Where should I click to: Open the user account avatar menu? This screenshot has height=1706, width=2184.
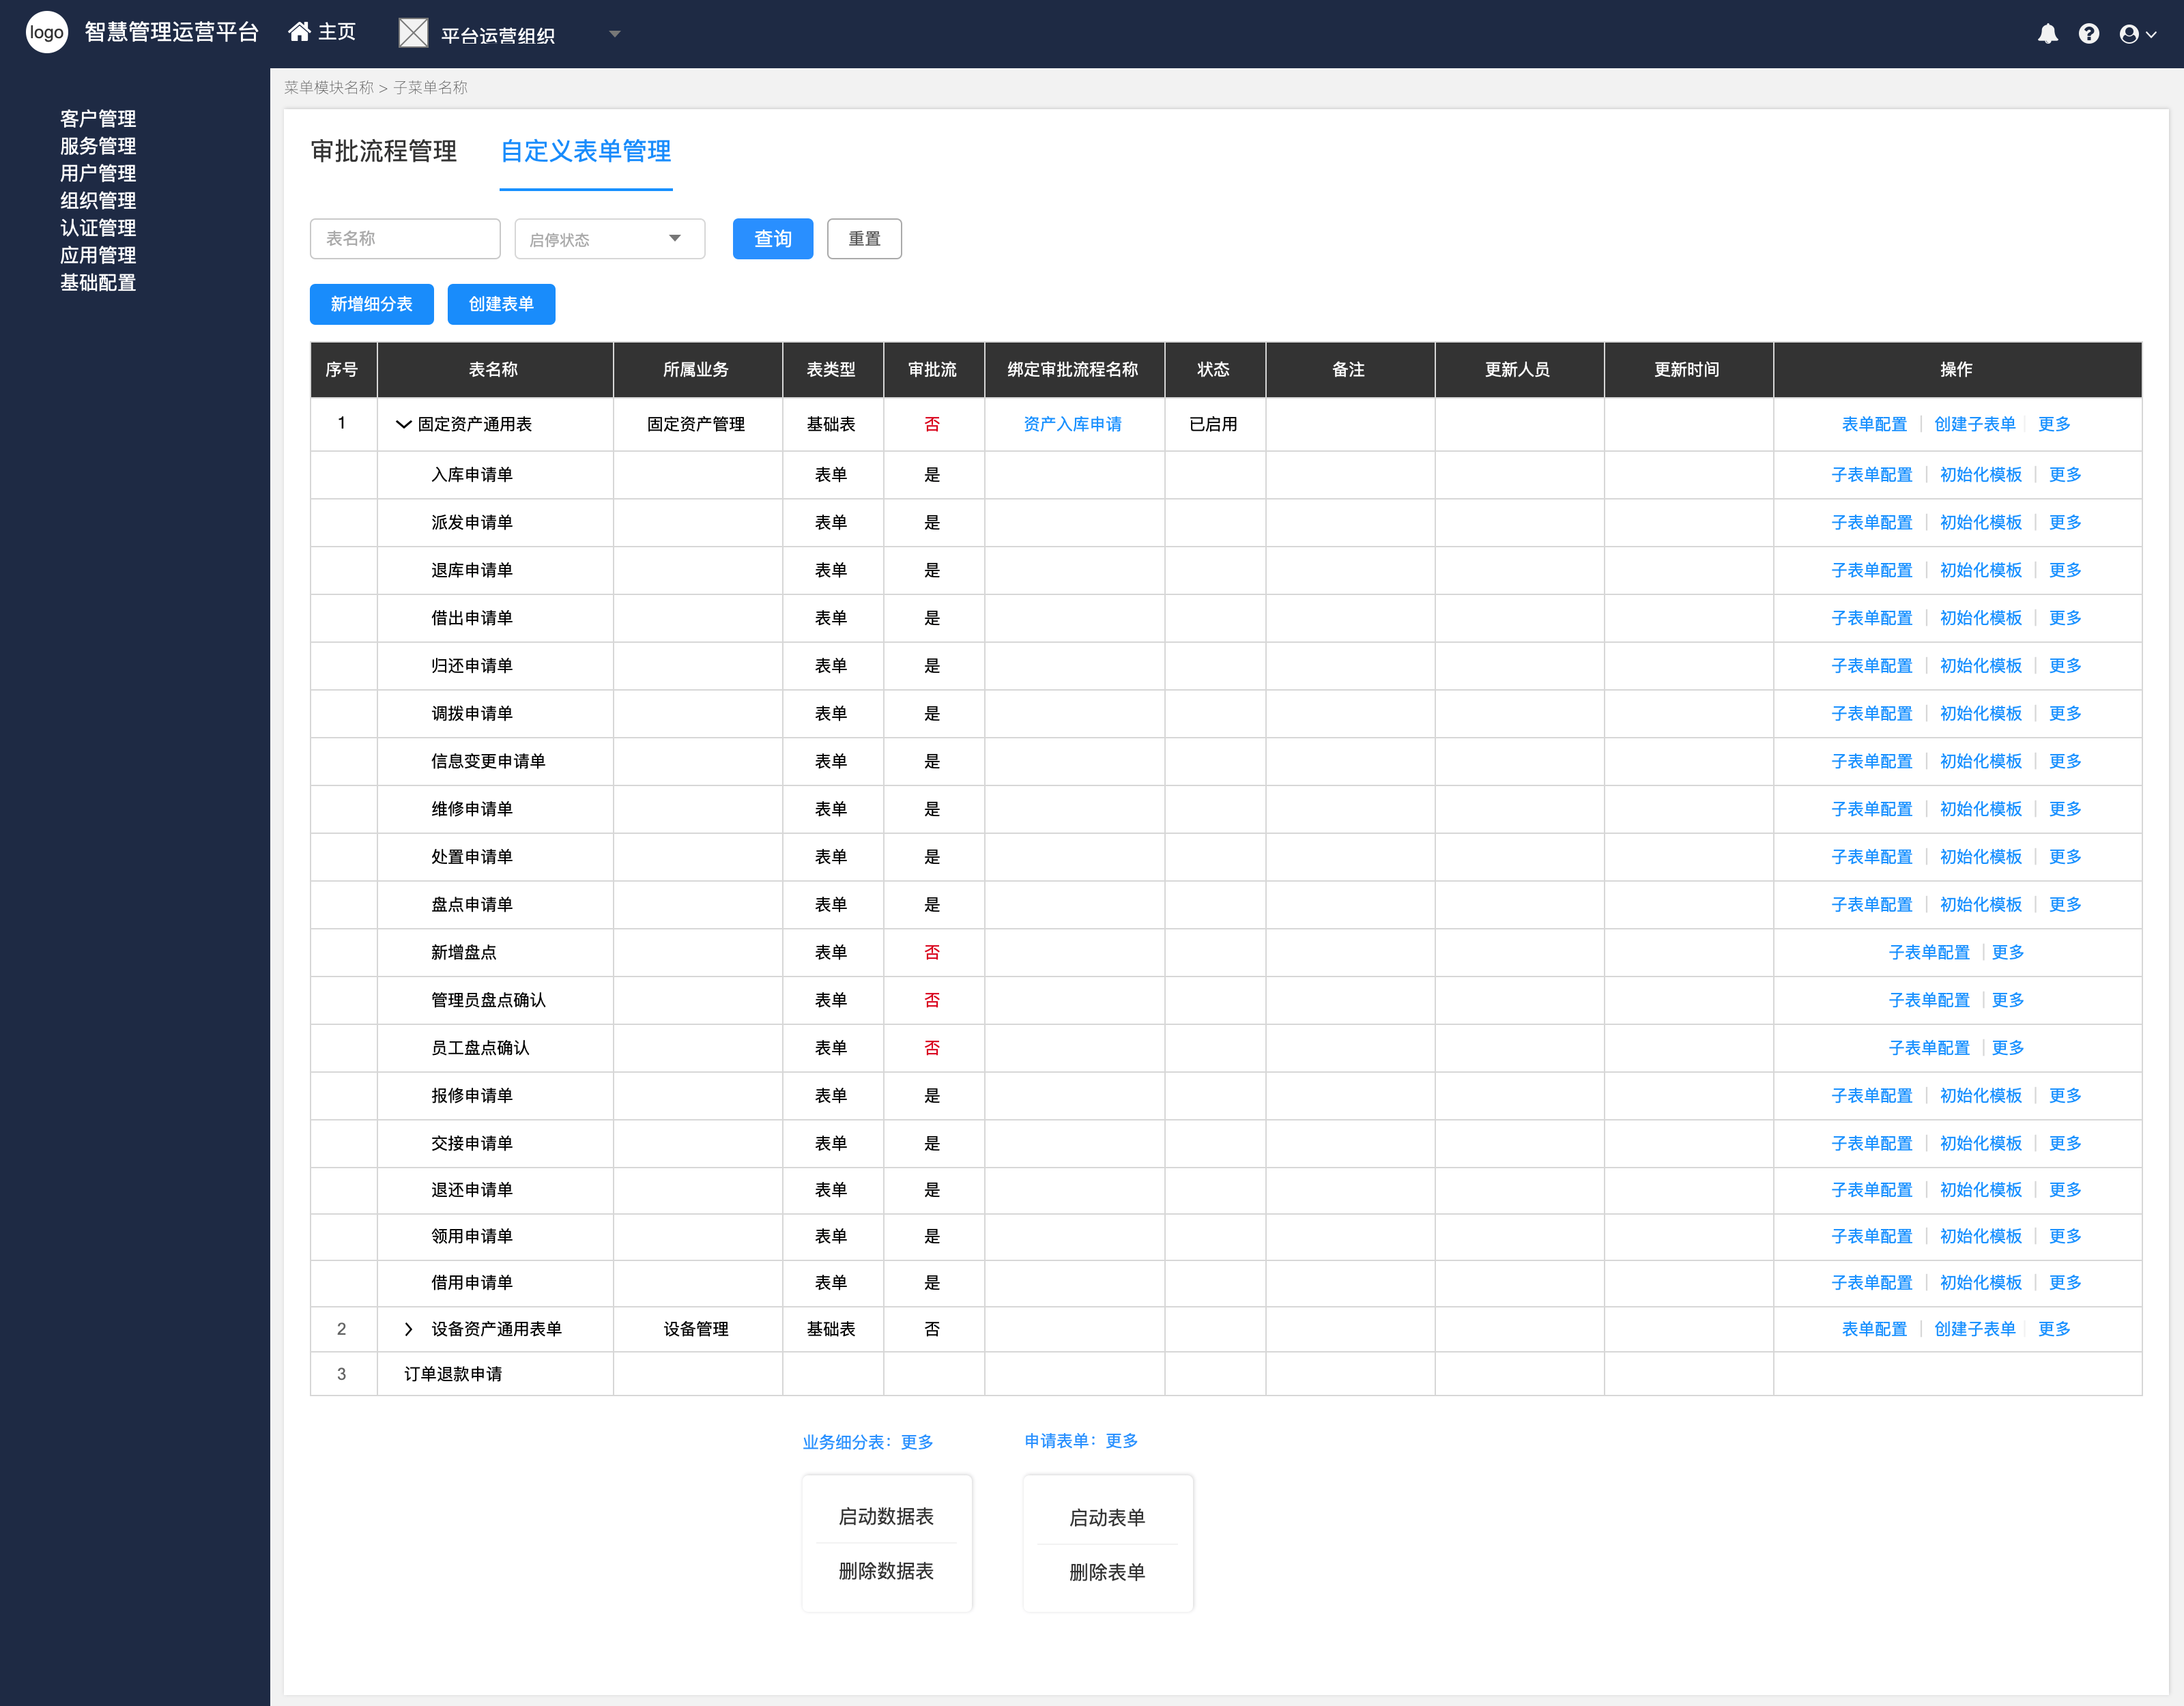[2137, 34]
